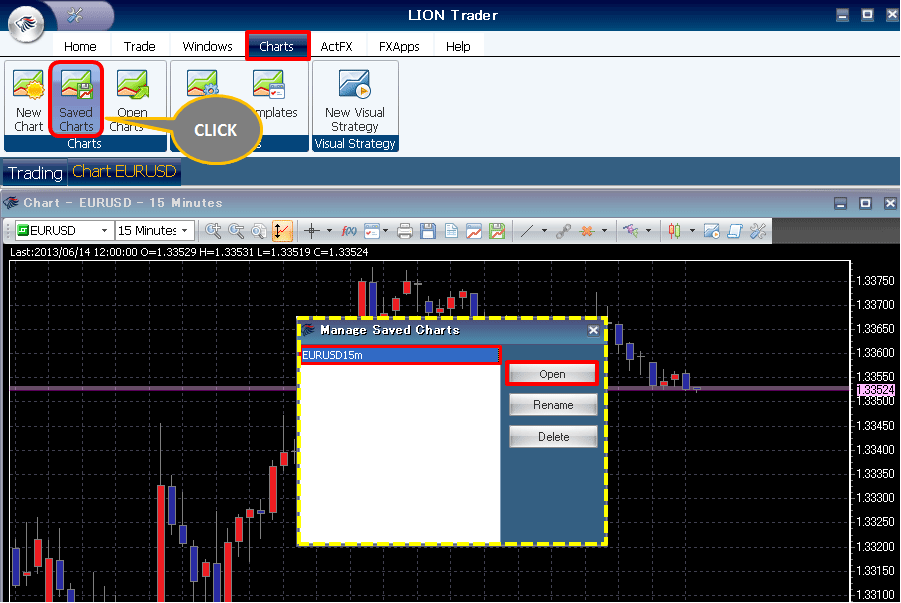Expand the template icon dropdown arrow

[386, 231]
